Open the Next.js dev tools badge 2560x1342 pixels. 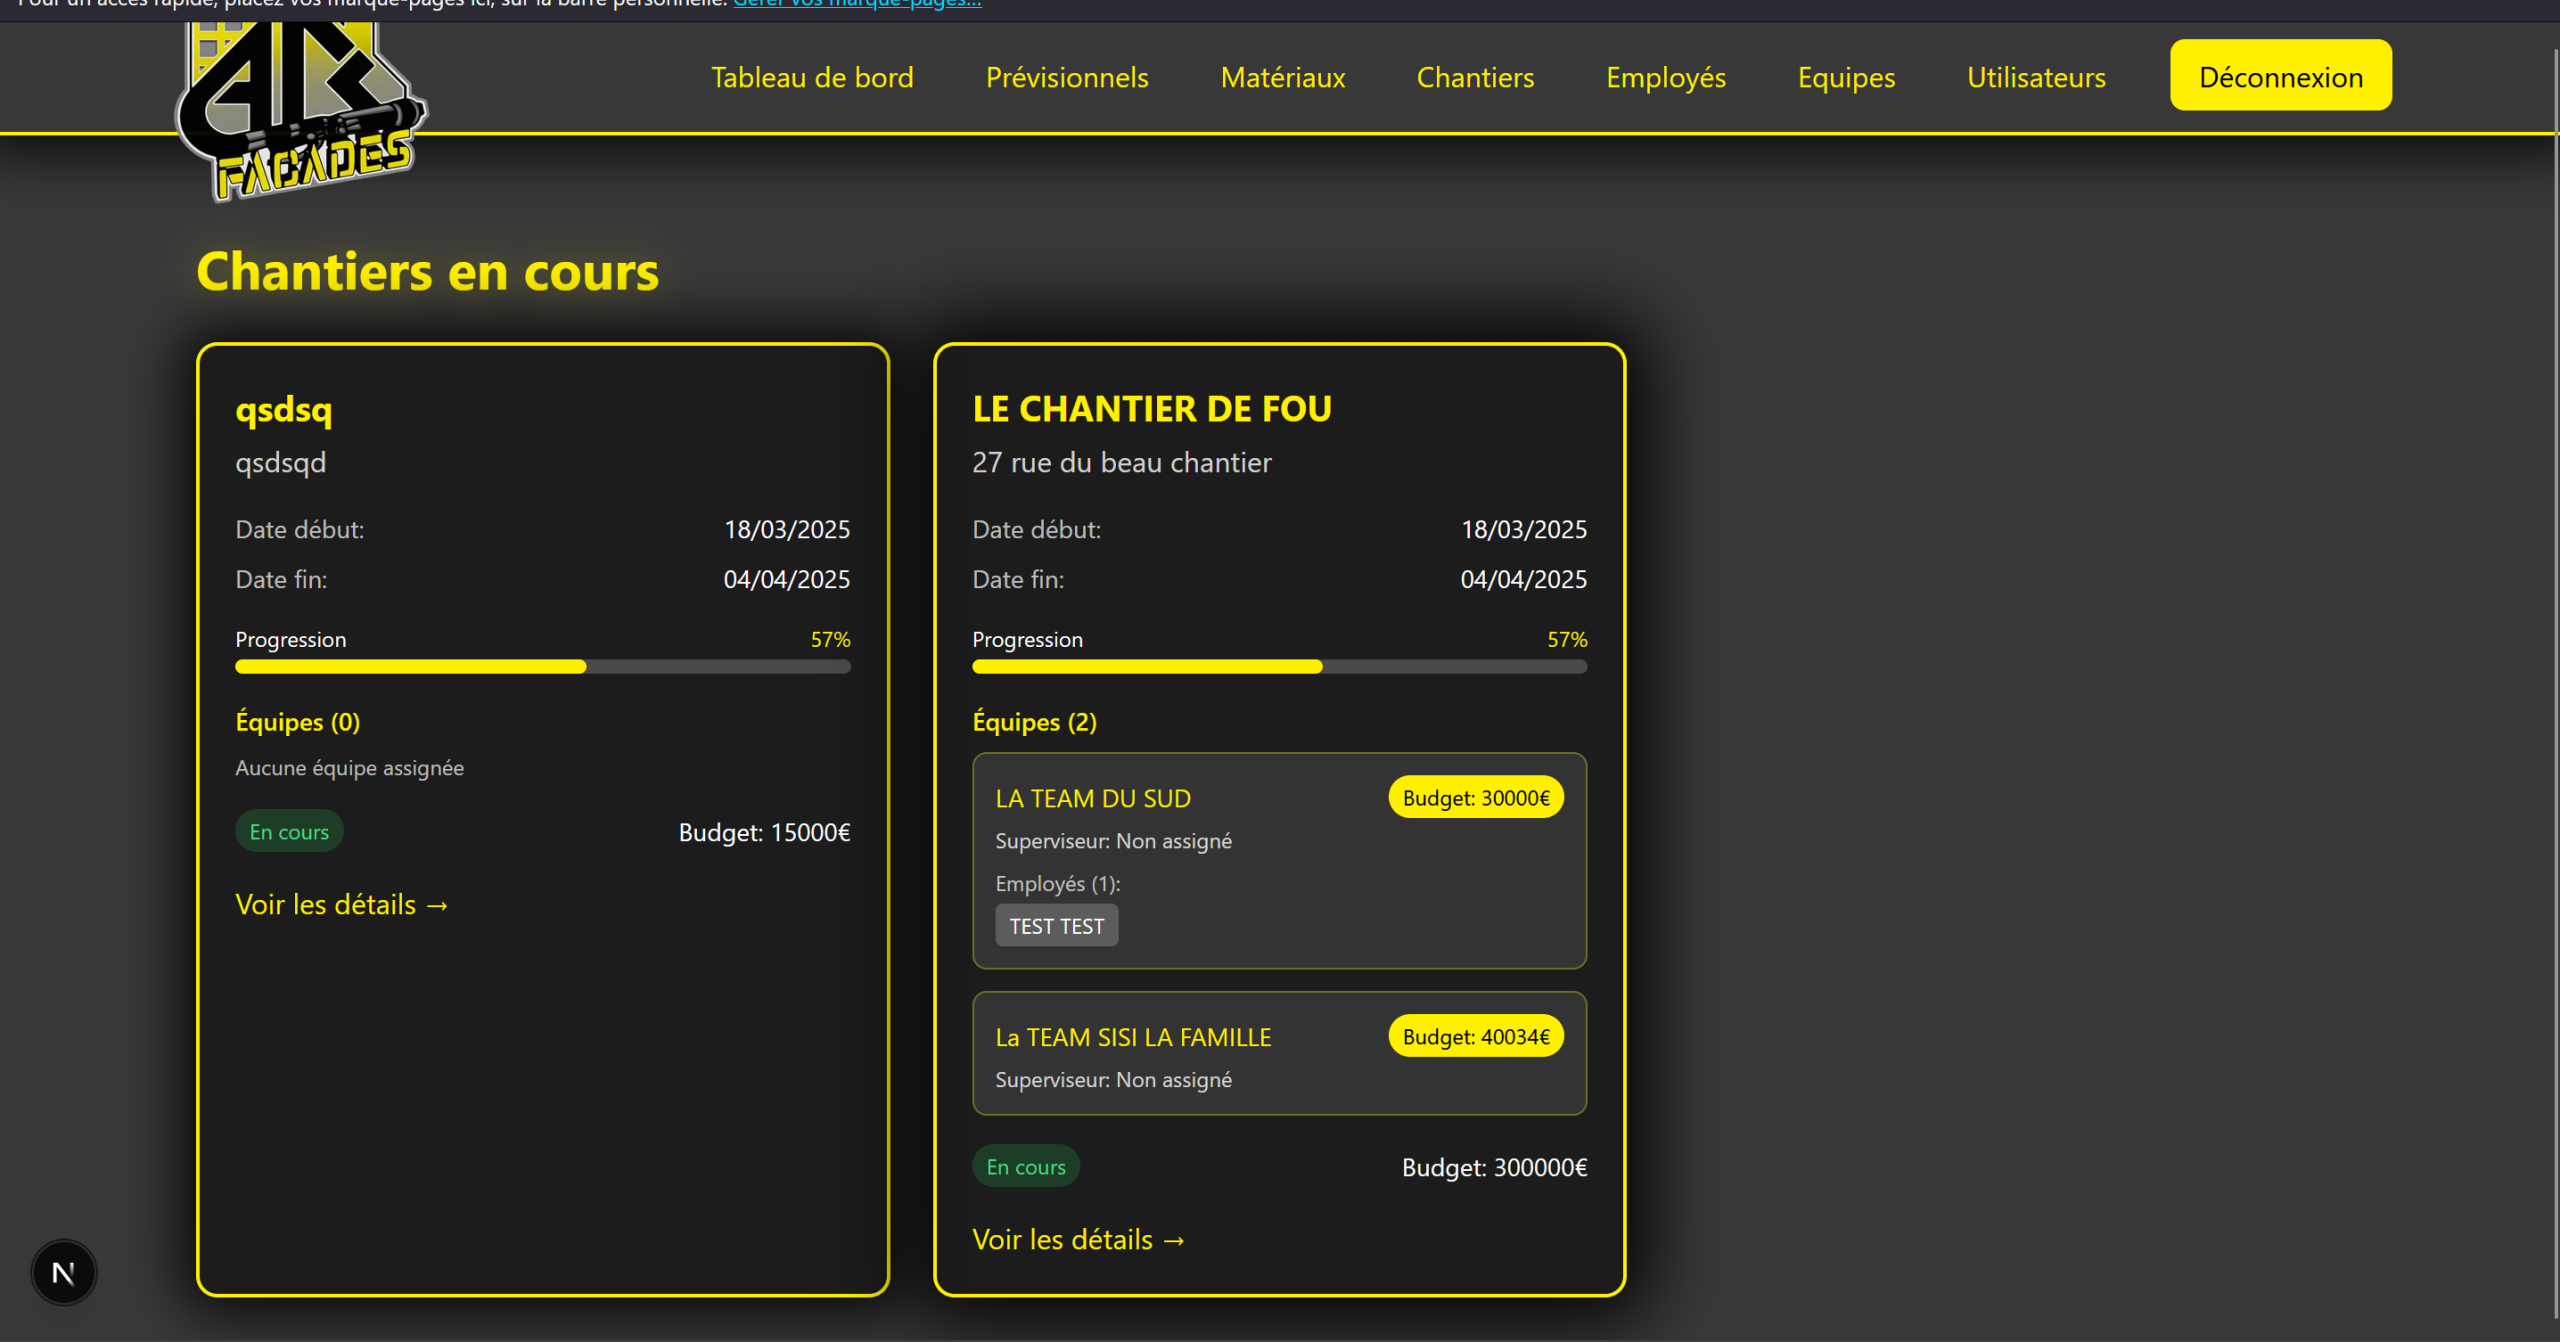click(x=63, y=1272)
